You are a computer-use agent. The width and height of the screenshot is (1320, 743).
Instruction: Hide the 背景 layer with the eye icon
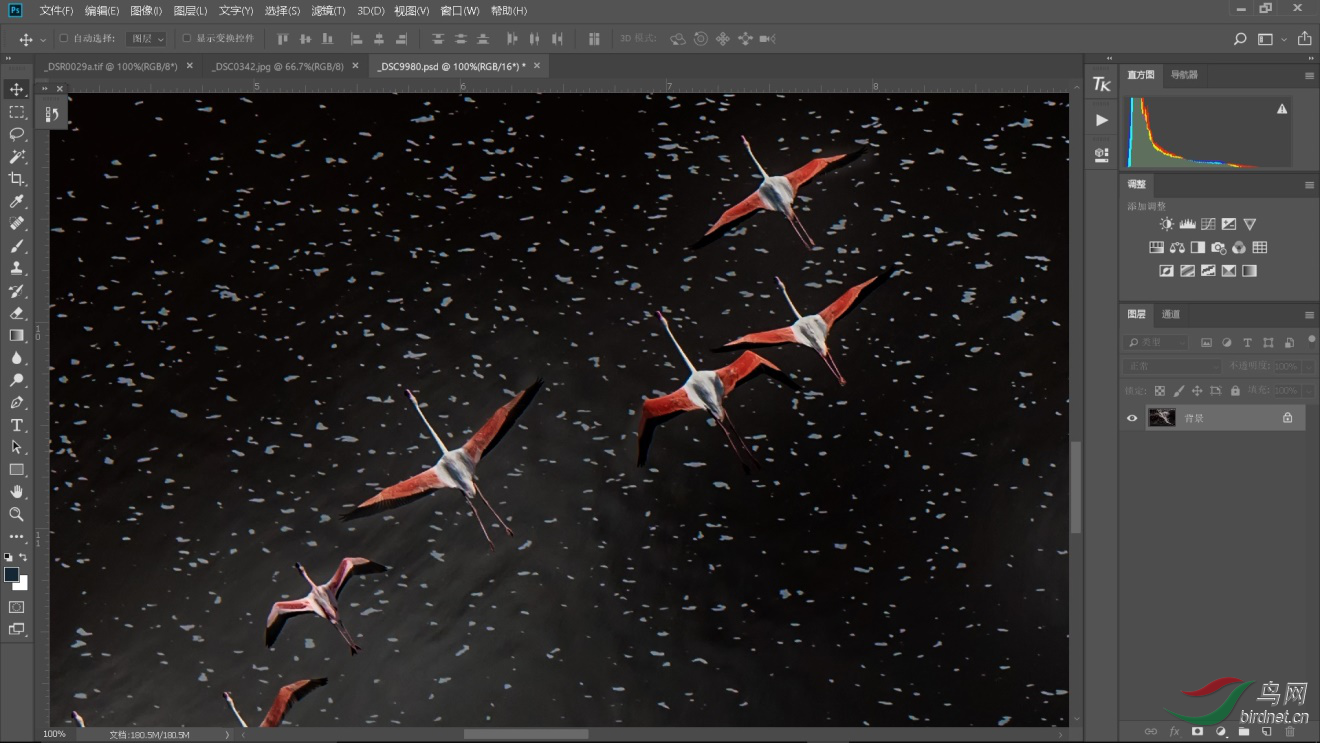[x=1132, y=418]
